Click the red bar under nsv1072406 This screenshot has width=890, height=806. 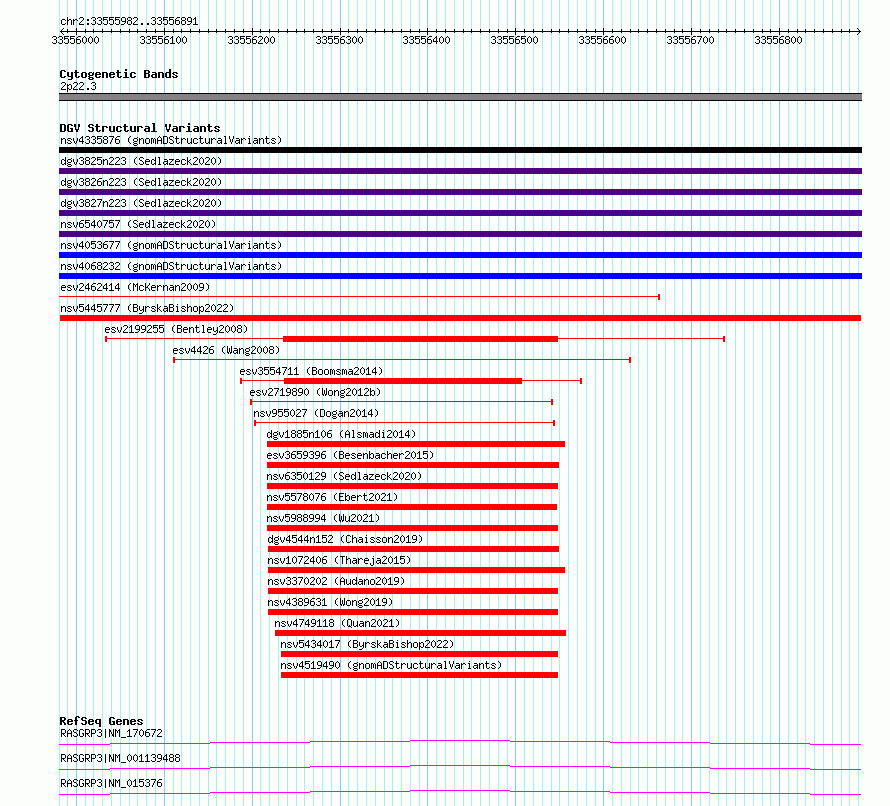417,570
